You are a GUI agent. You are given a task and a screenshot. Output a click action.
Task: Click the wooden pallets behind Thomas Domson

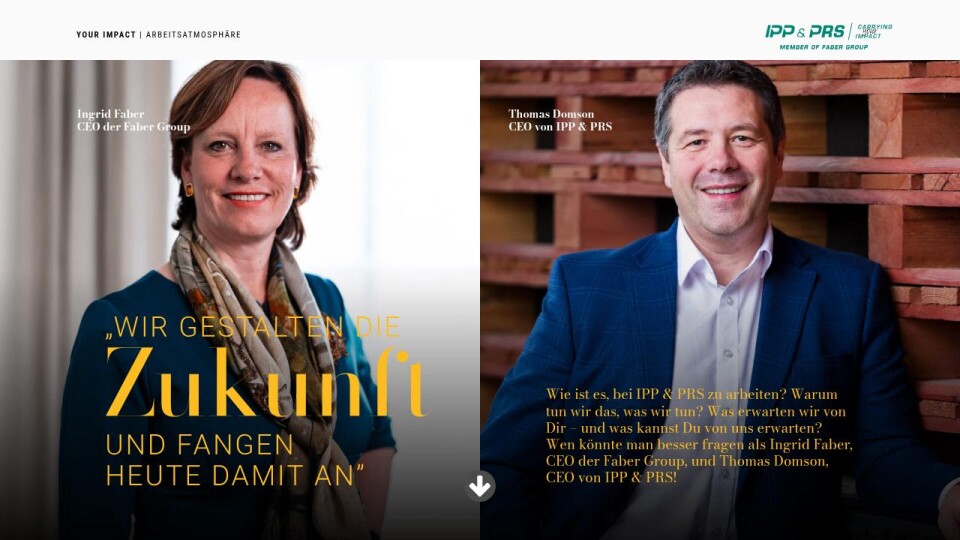(x=869, y=153)
